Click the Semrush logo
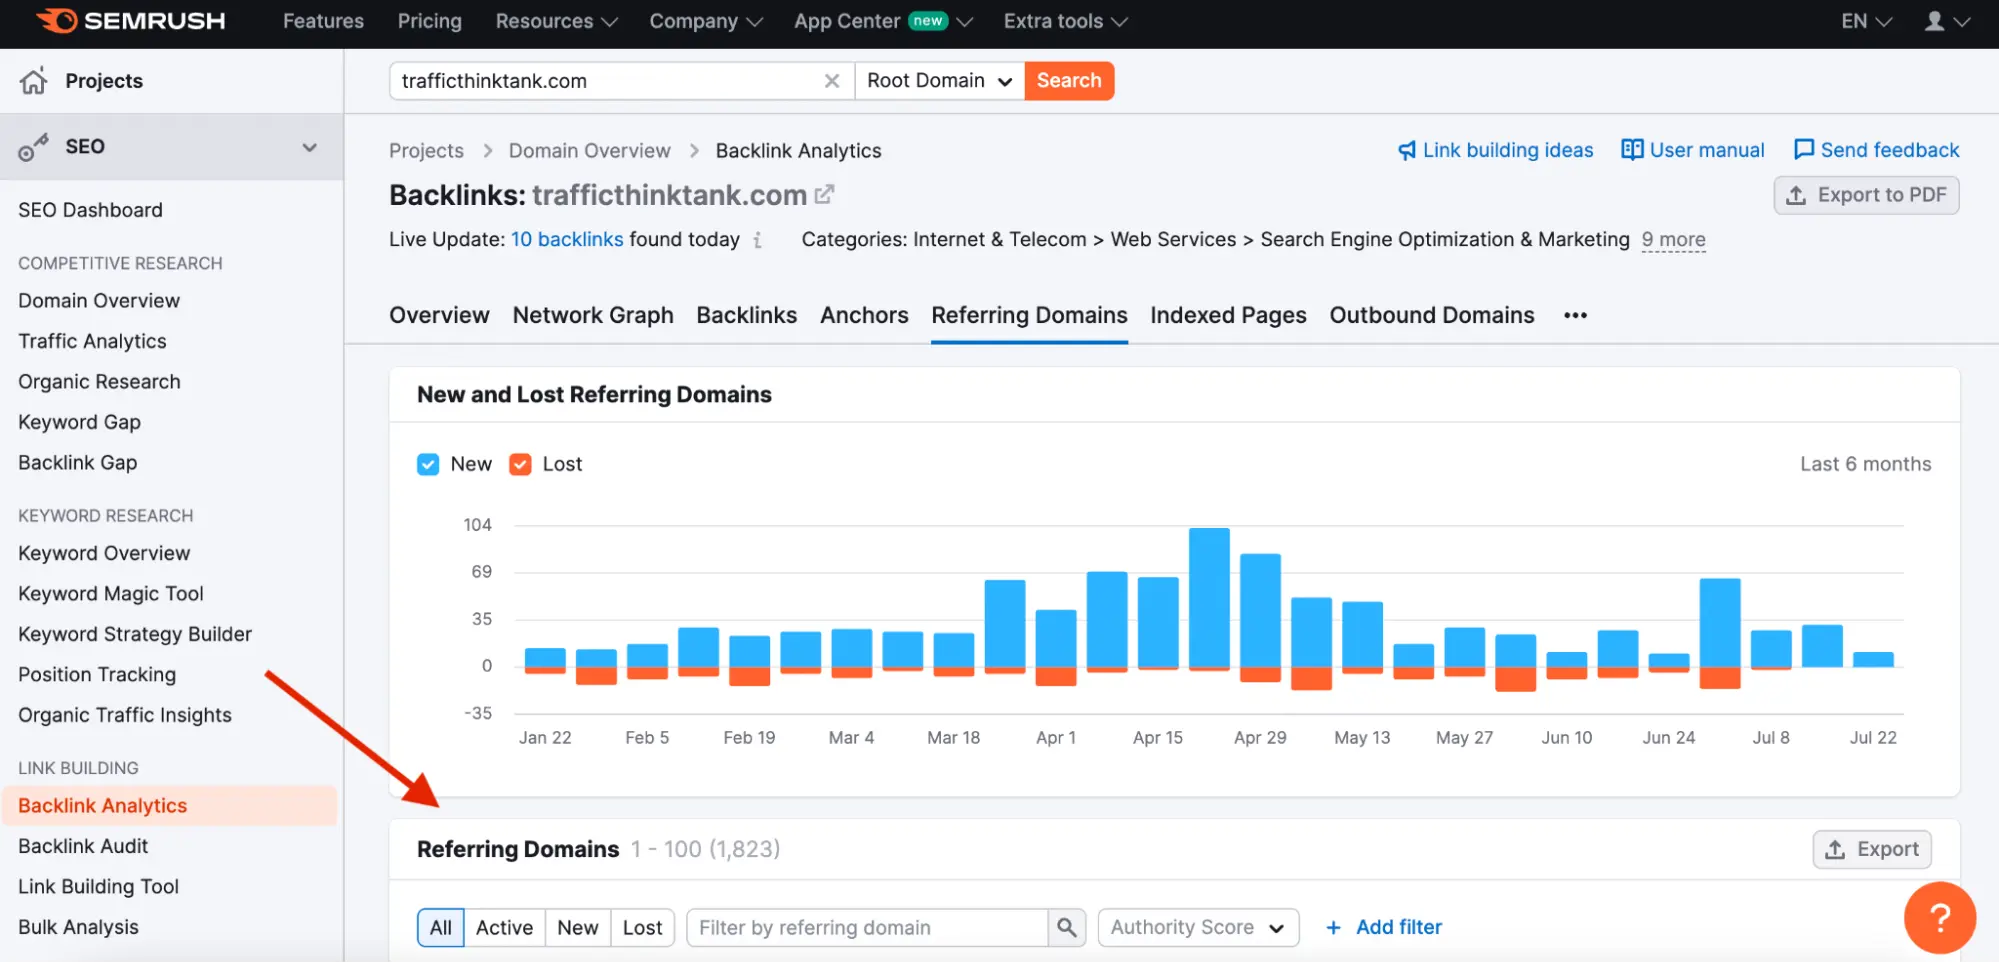Viewport: 1999px width, 963px height. (x=130, y=21)
